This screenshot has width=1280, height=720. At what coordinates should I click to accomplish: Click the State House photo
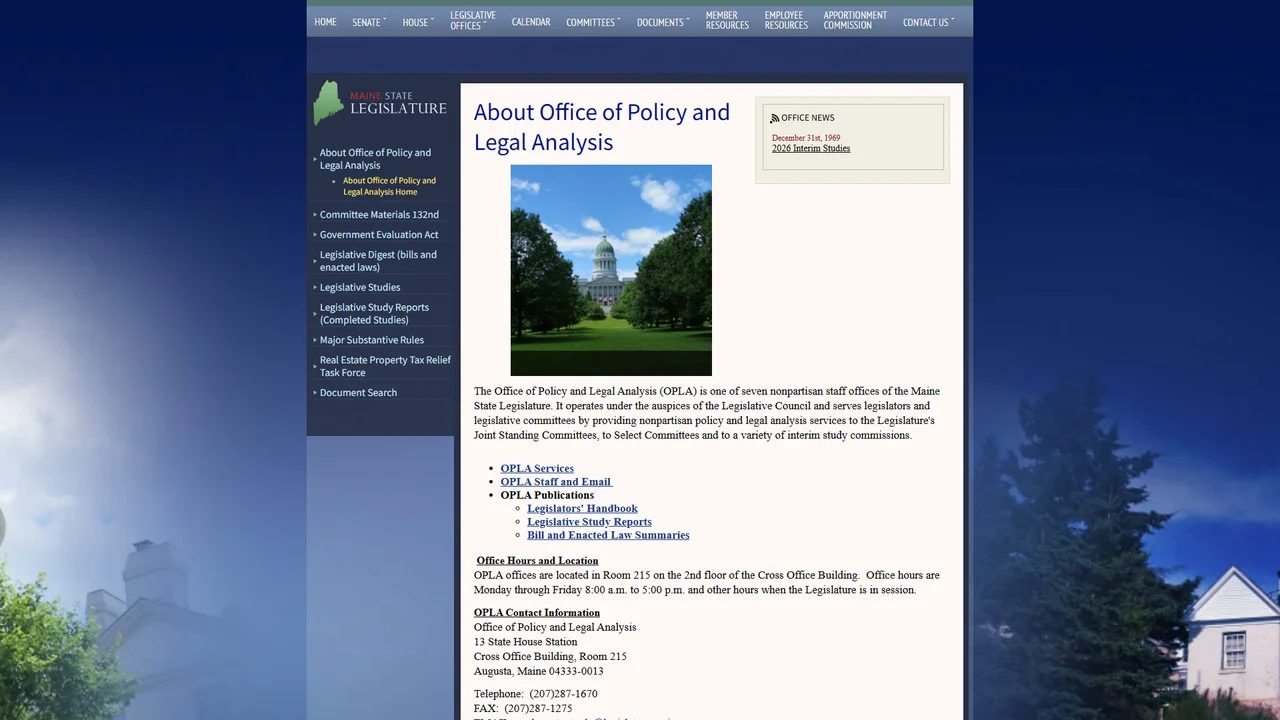pos(611,270)
